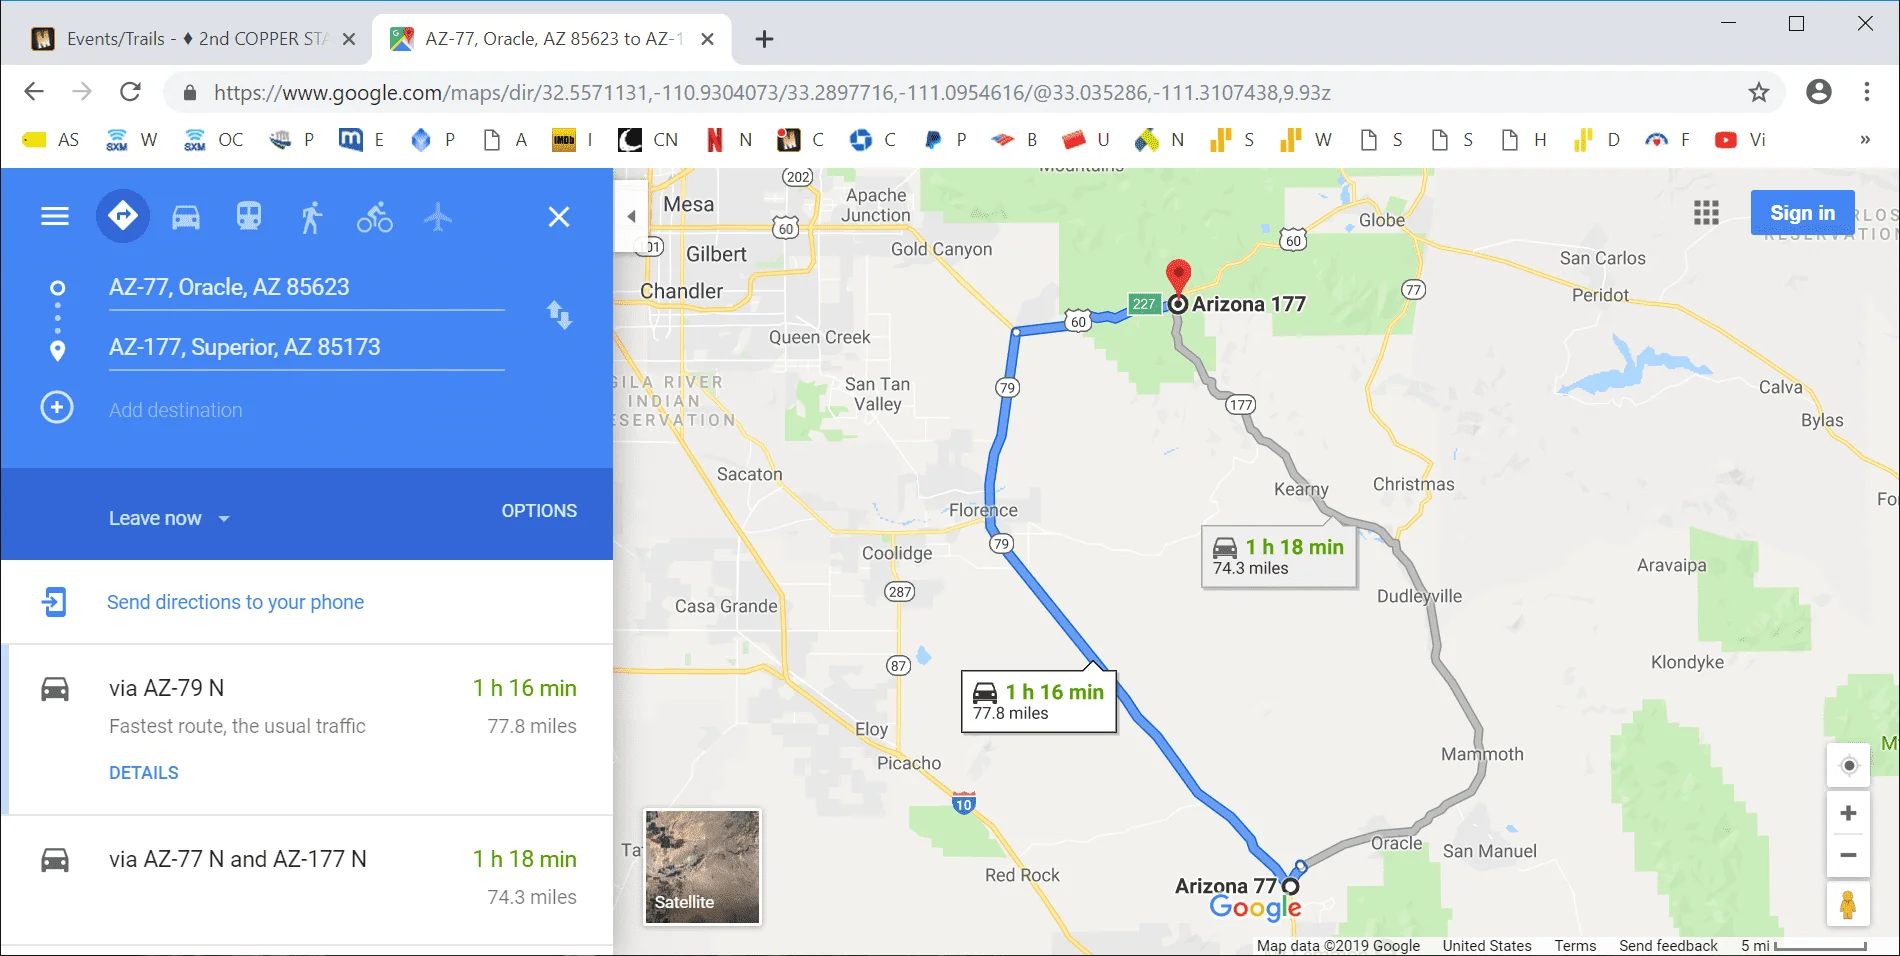1900x956 pixels.
Task: Open DETAILS for AZ-79 route
Action: click(144, 773)
